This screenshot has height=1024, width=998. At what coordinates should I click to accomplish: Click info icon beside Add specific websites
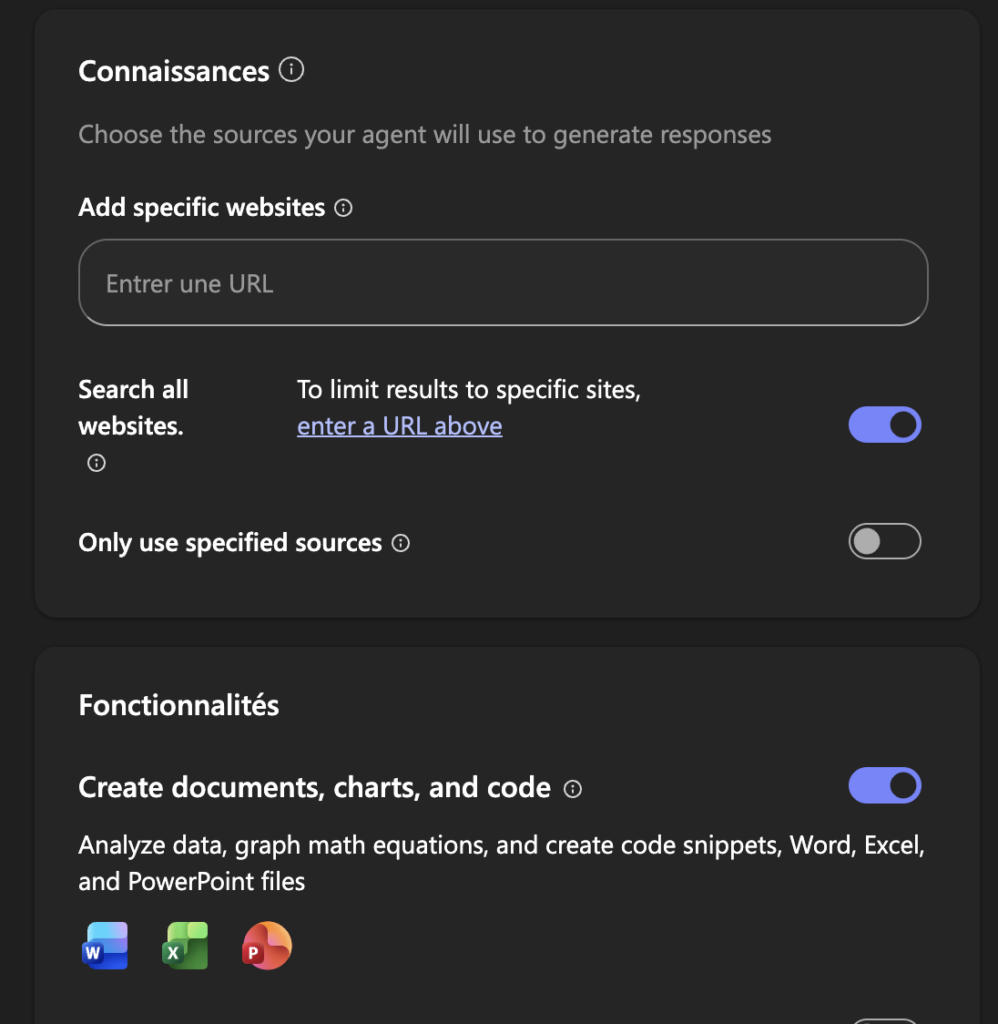pos(343,208)
